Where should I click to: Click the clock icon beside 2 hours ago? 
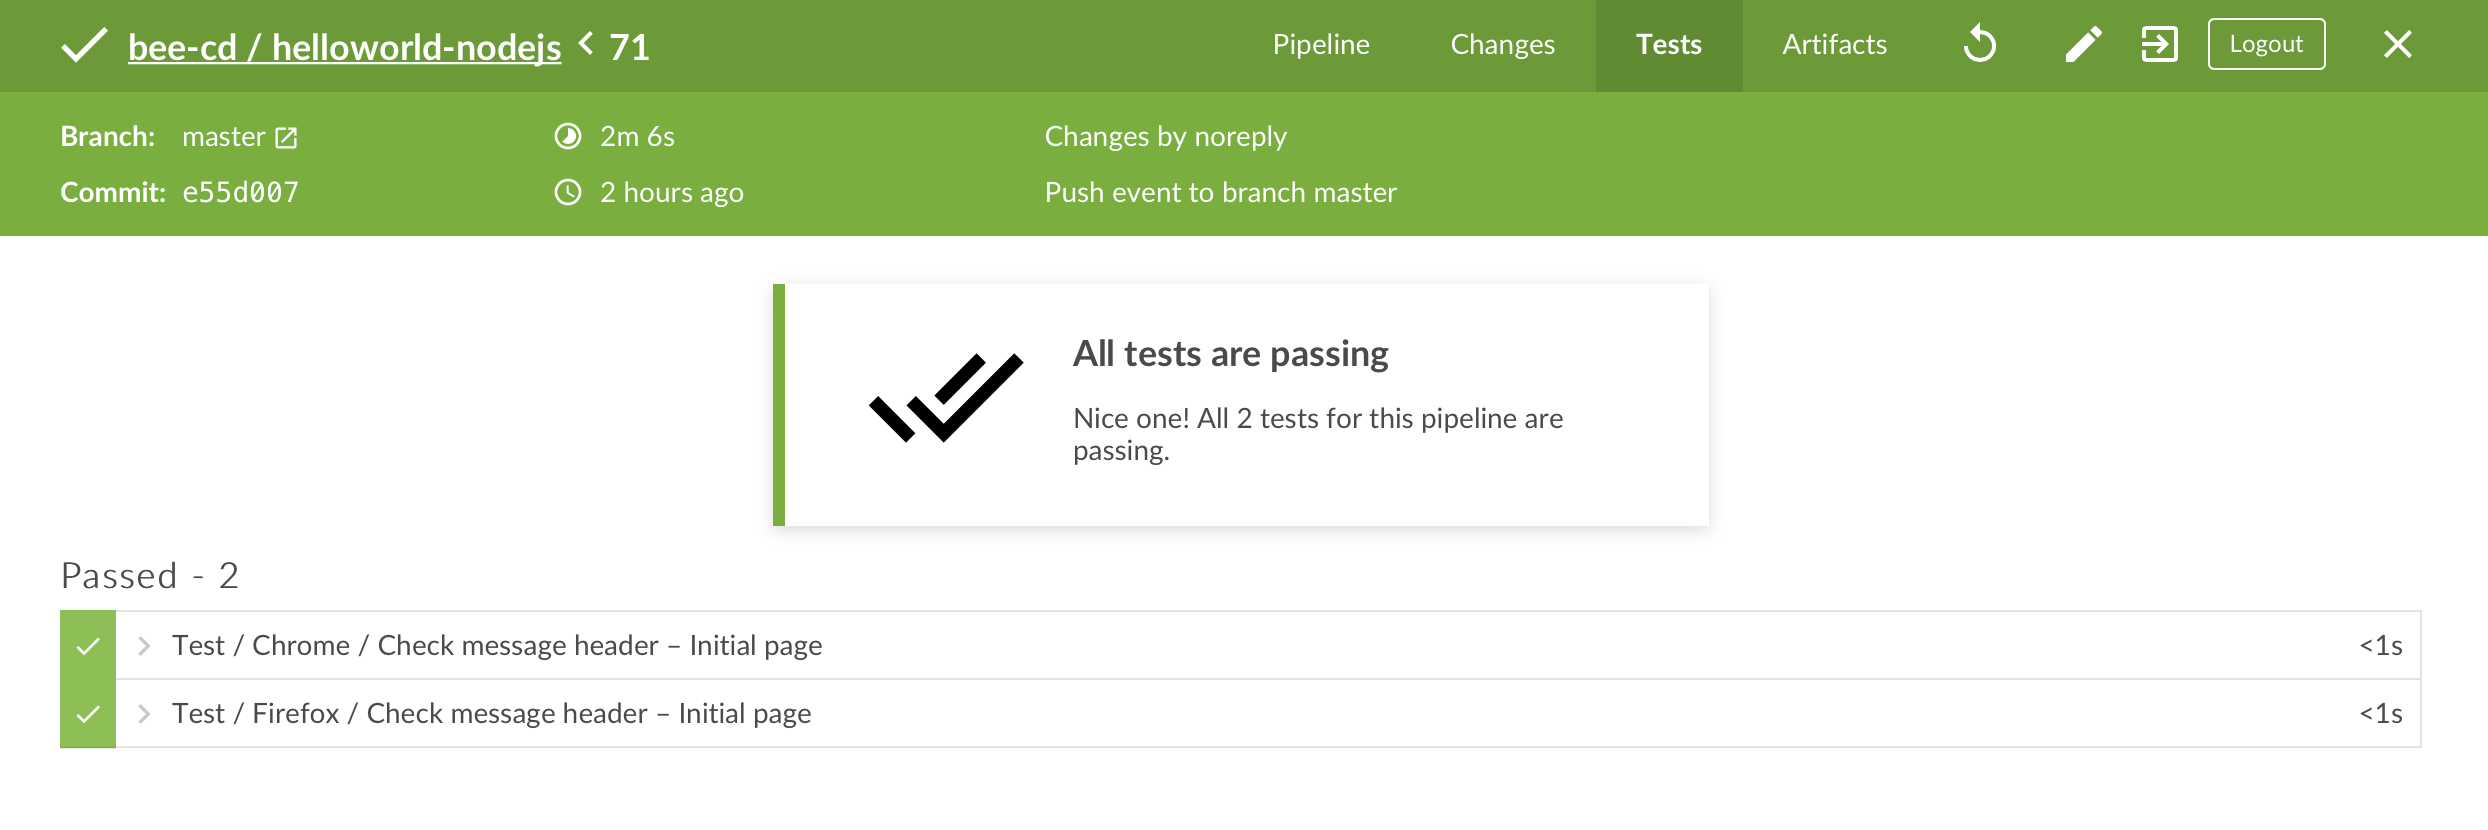(568, 192)
